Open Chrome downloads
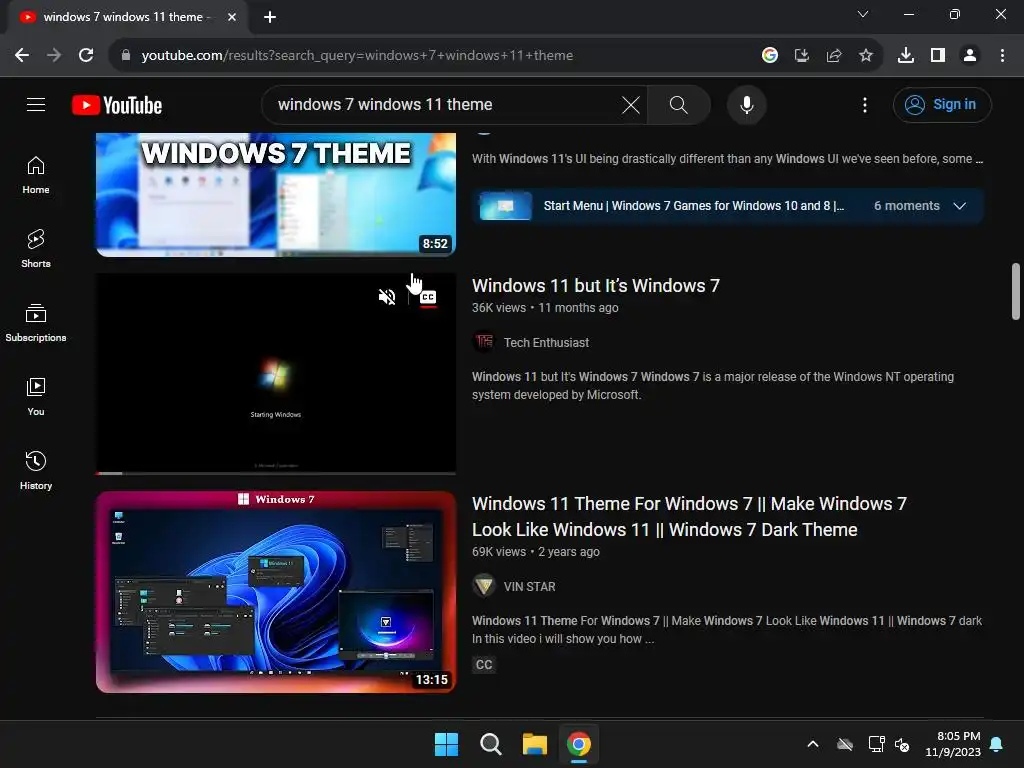Viewport: 1024px width, 768px height. tap(906, 56)
